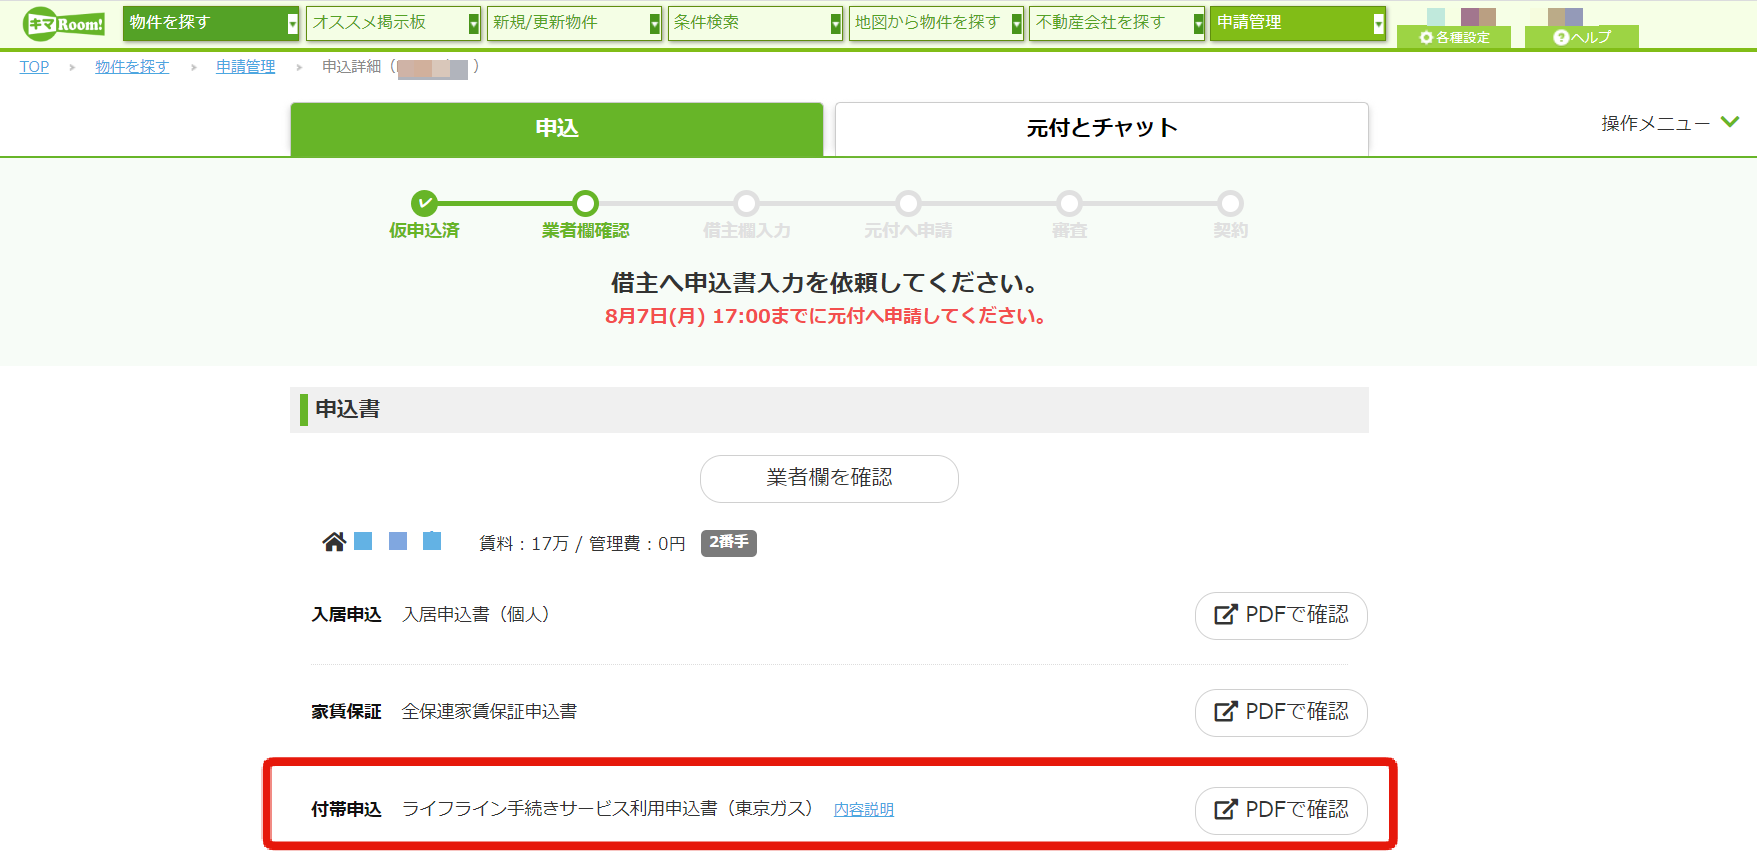This screenshot has height=859, width=1757.
Task: Go to the TOP breadcrumb link
Action: point(34,67)
